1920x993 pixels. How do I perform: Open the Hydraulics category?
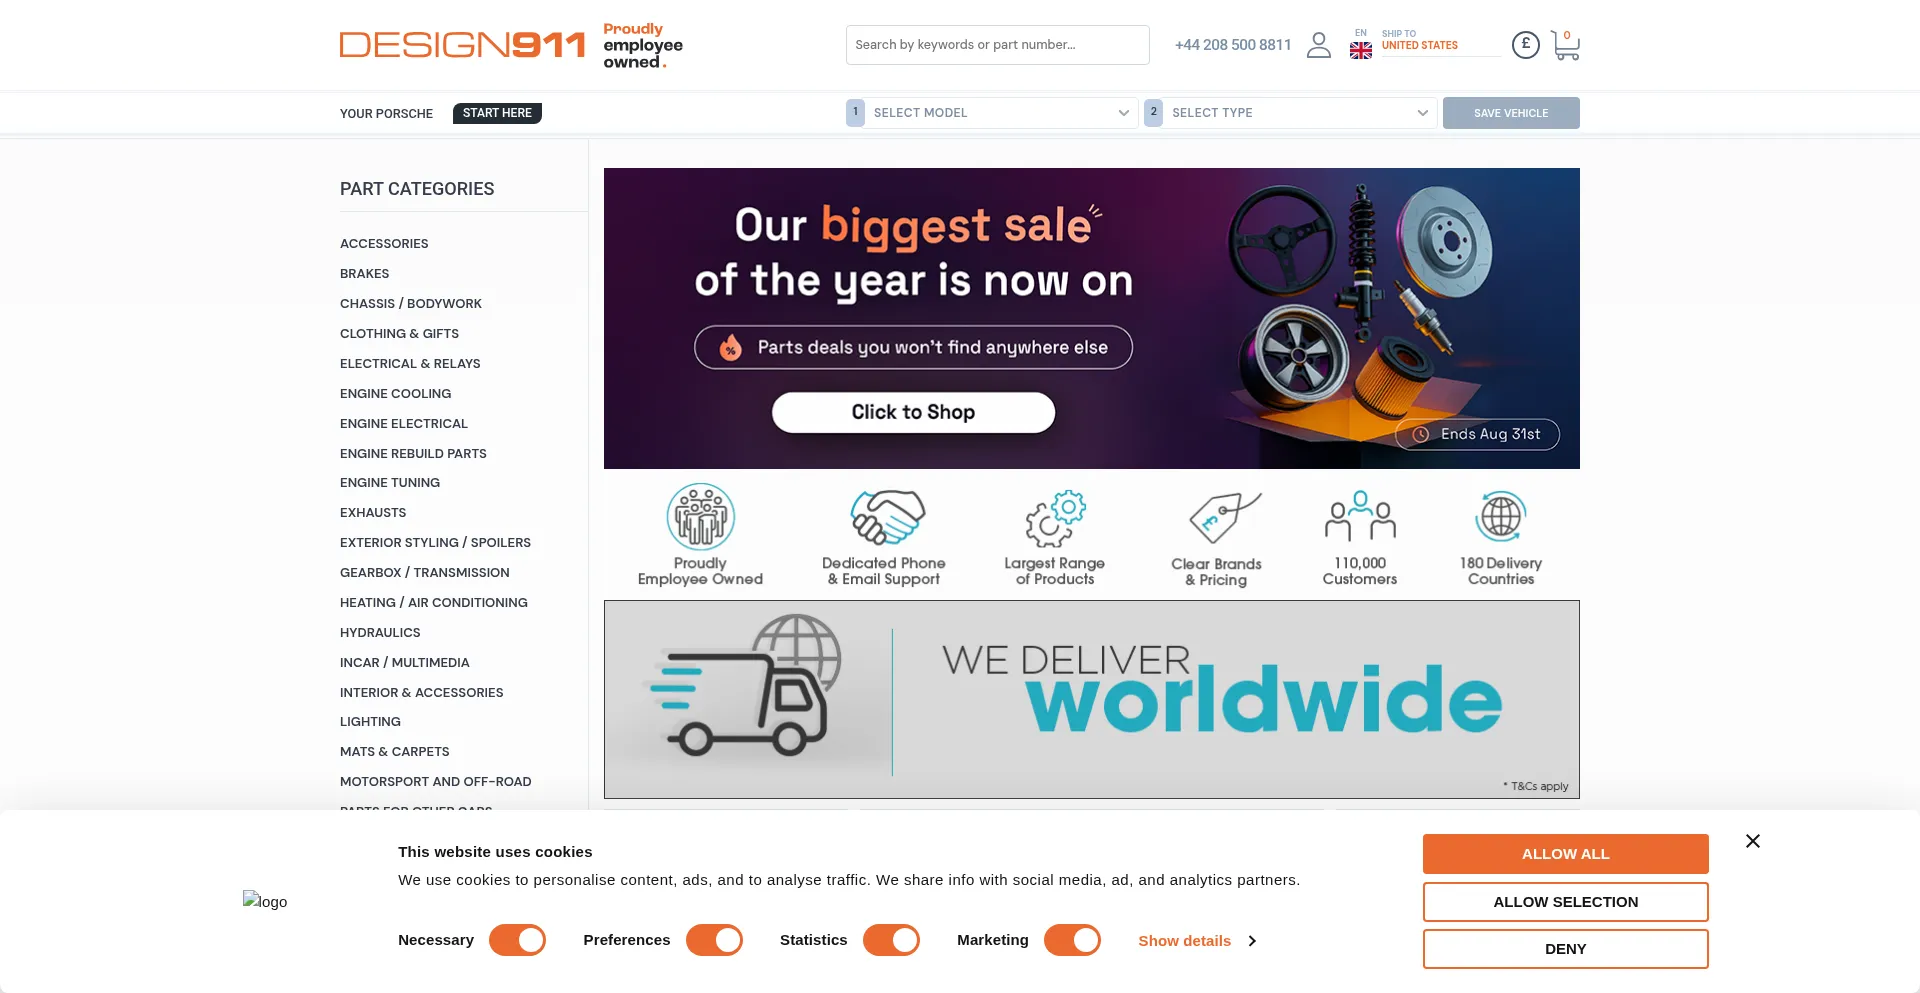[380, 633]
